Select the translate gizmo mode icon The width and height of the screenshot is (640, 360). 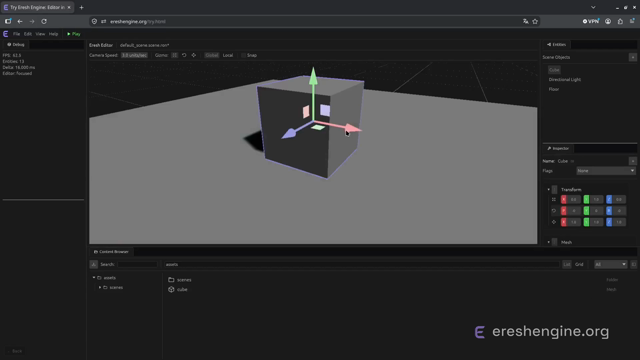[x=174, y=55]
